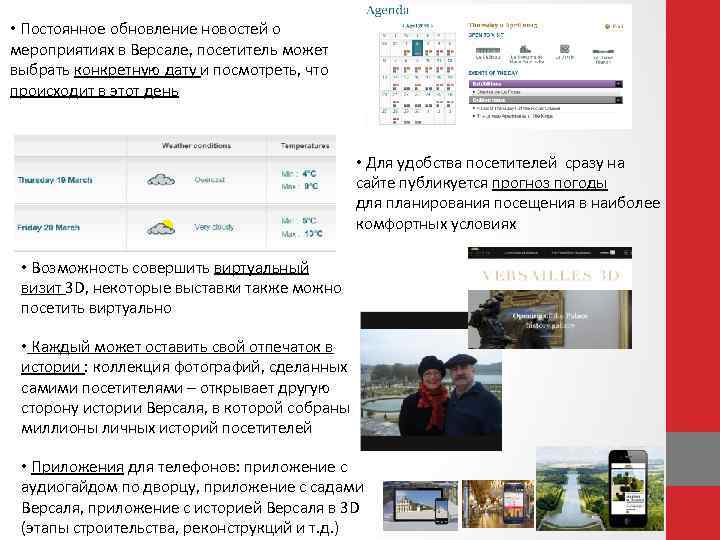The height and width of the screenshot is (540, 720).
Task: Select the highlighted teal day in the calendar
Action: [x=417, y=48]
